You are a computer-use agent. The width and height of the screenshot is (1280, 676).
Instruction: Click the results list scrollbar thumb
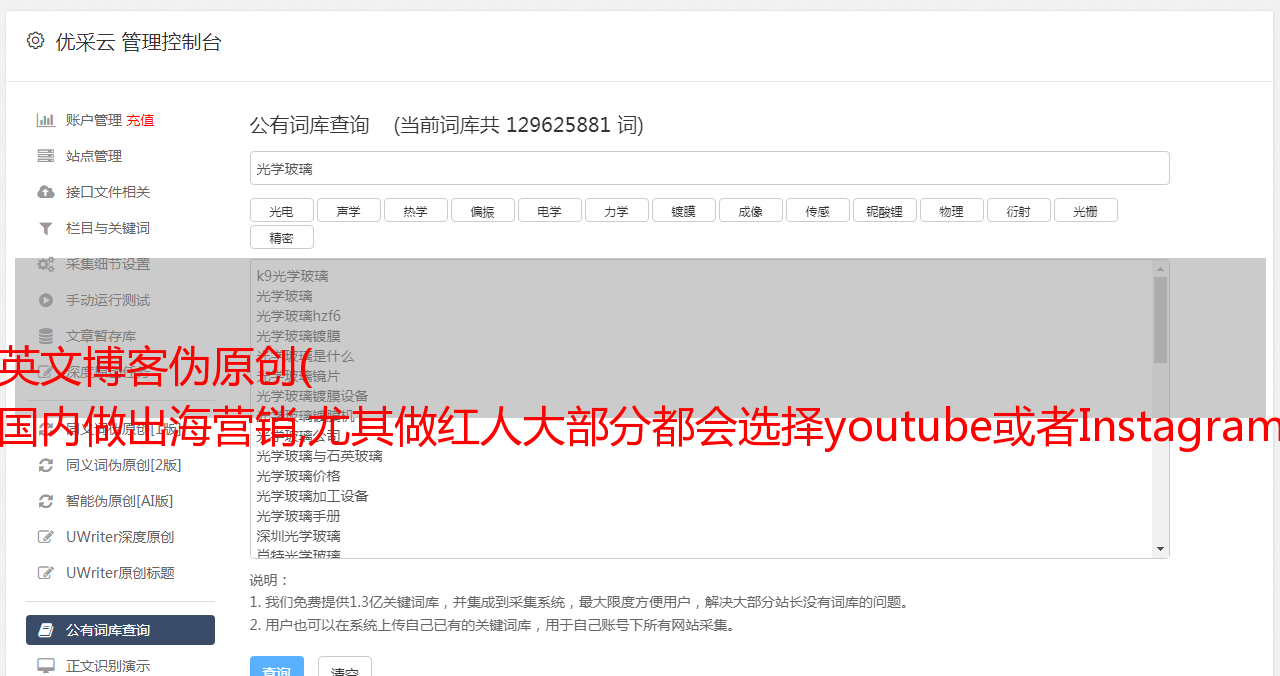[1160, 320]
